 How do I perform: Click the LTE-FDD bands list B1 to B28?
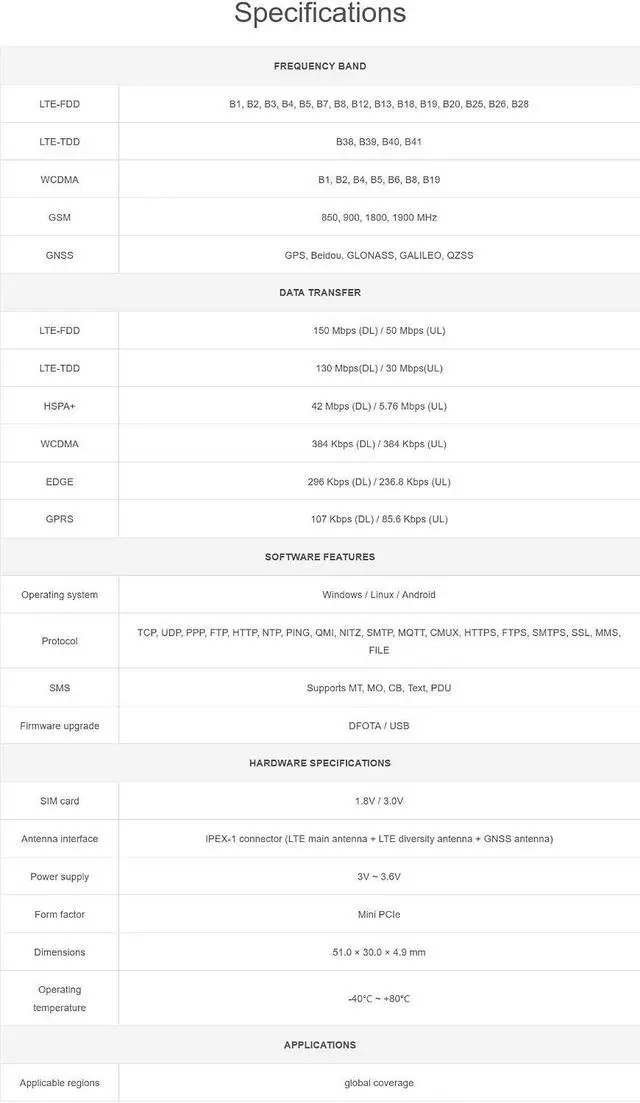pyautogui.click(x=379, y=104)
